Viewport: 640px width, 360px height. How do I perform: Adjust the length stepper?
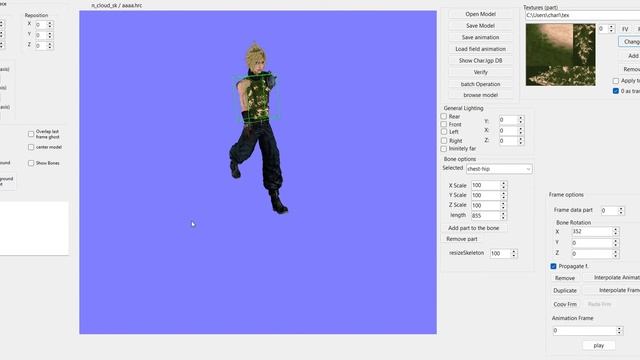(x=503, y=216)
